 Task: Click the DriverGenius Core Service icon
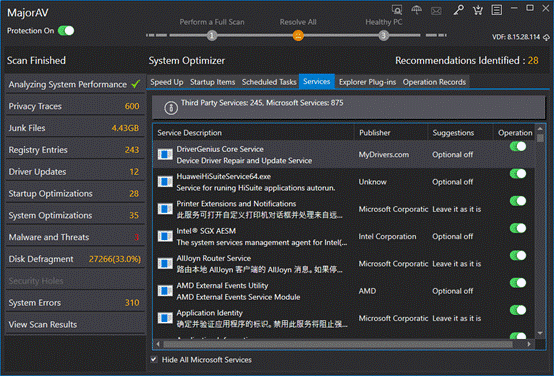(165, 154)
